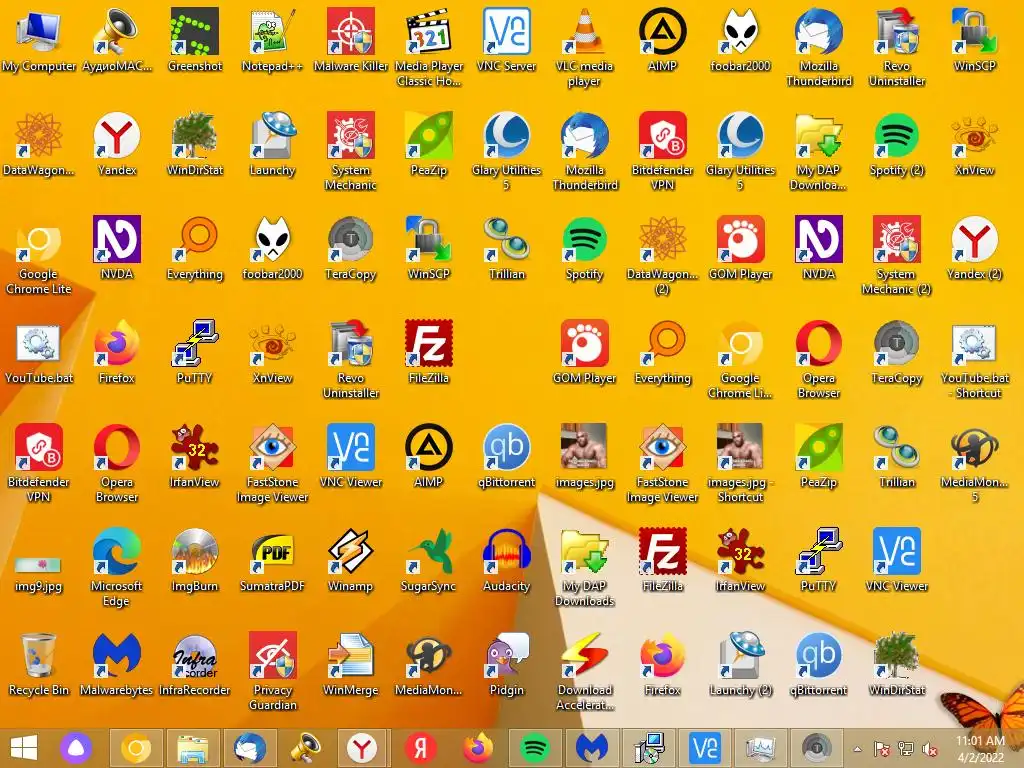Click the Thunderbird taskbar icon
1024x768 pixels.
click(x=250, y=748)
